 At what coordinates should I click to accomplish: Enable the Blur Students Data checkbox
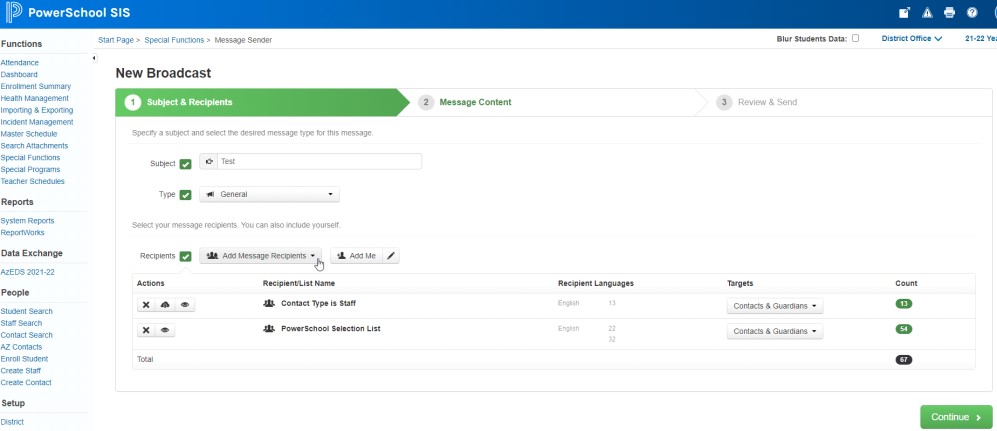pyautogui.click(x=855, y=39)
